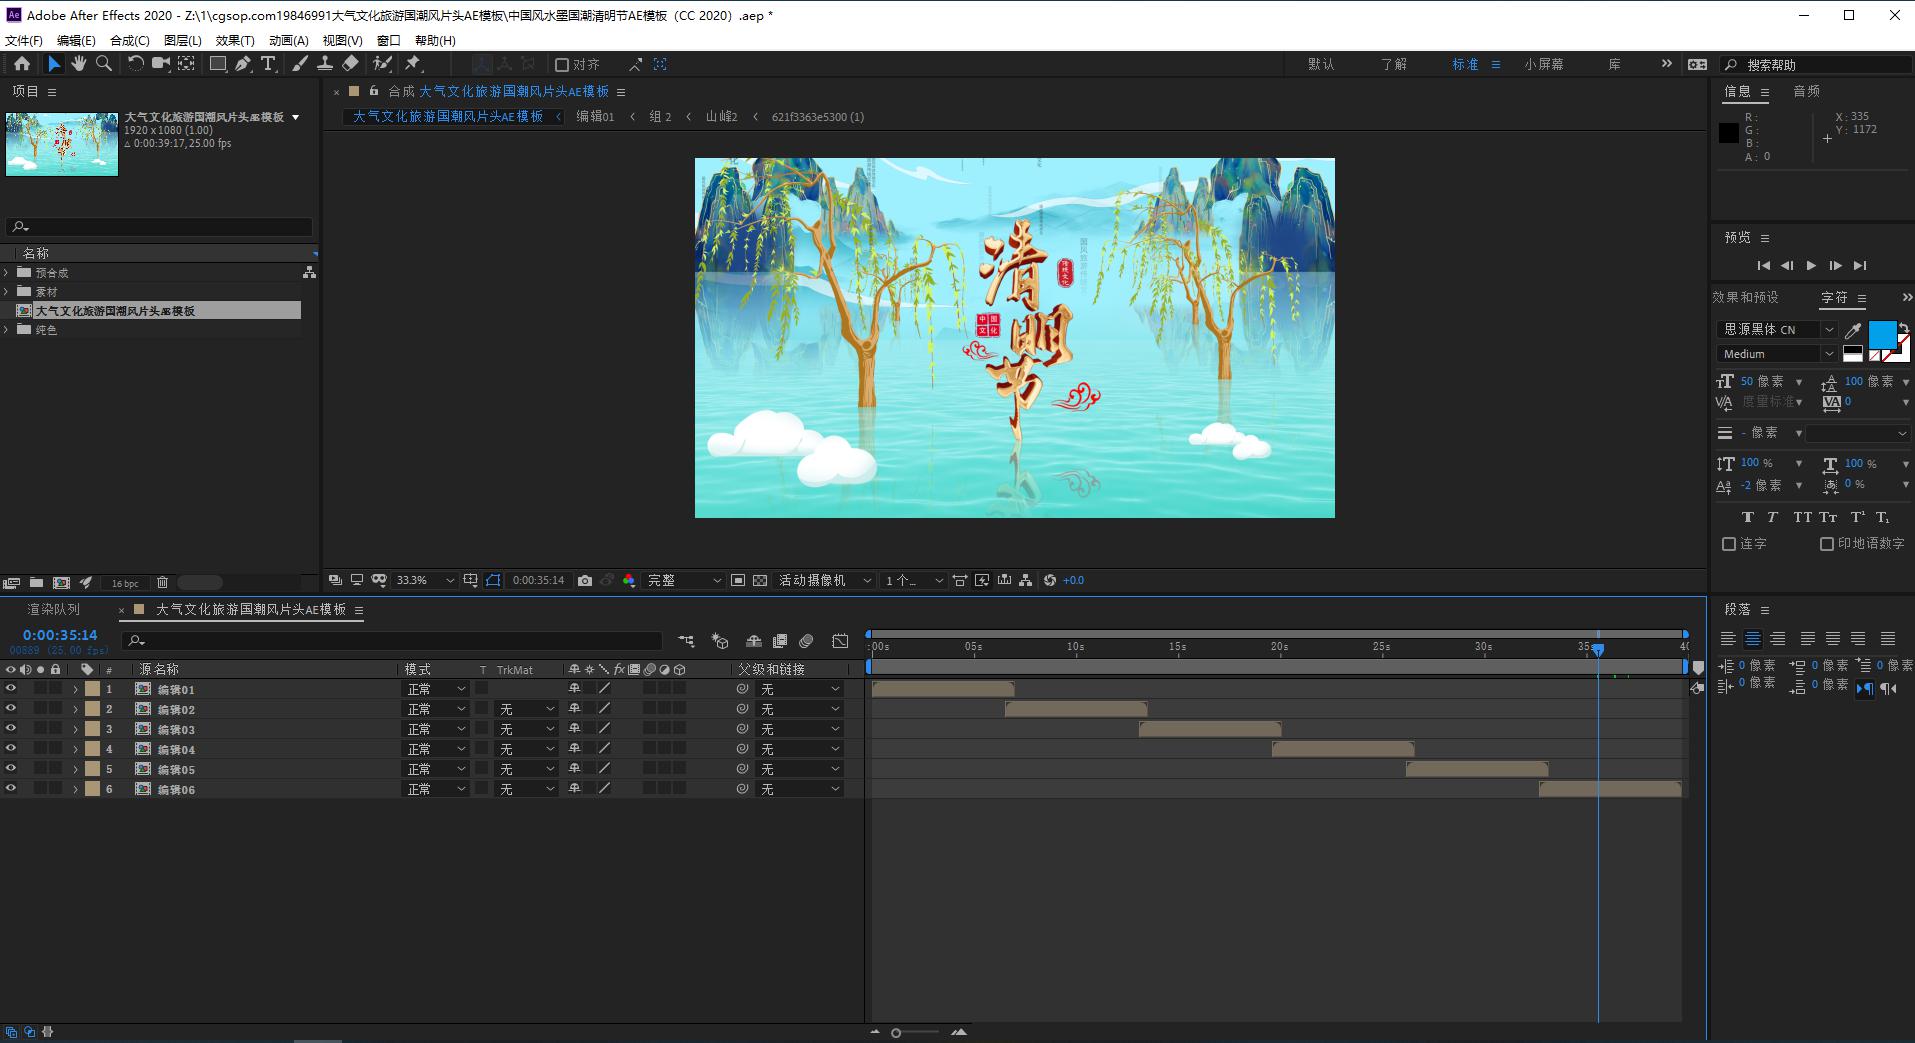
Task: Open the 完整 resolution dropdown
Action: click(684, 580)
